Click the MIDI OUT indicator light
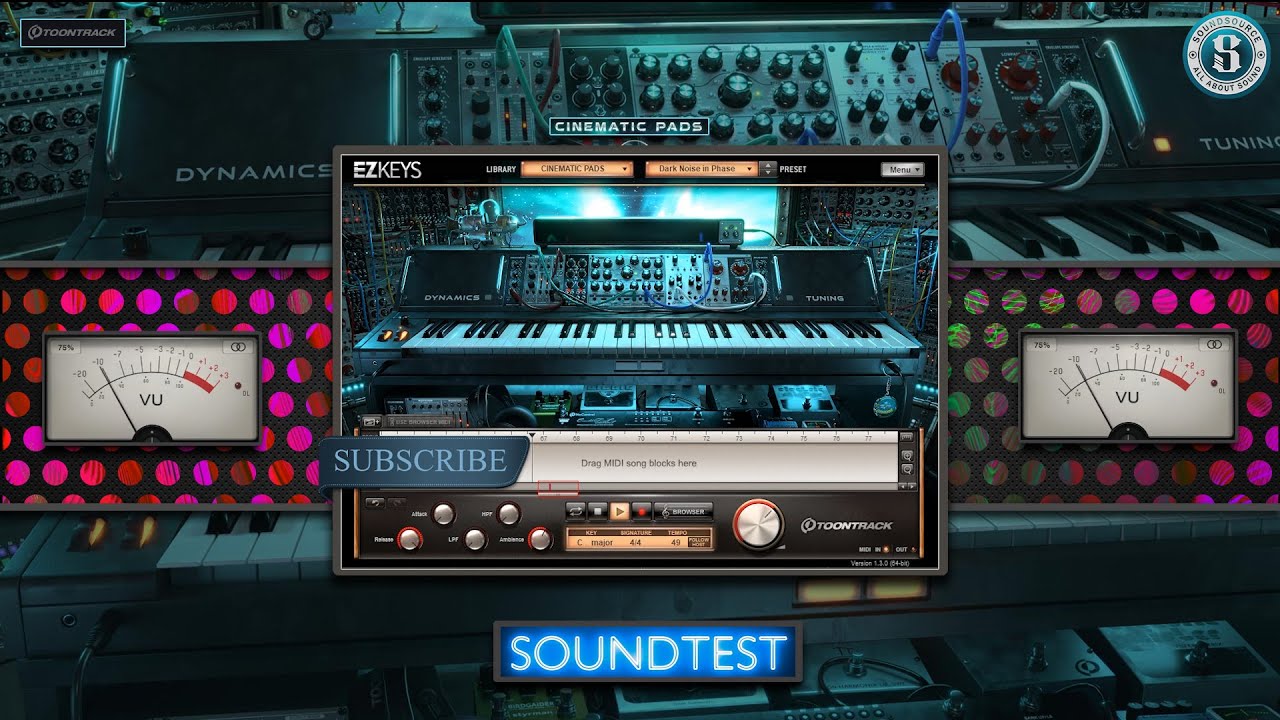The width and height of the screenshot is (1280, 720). (914, 549)
